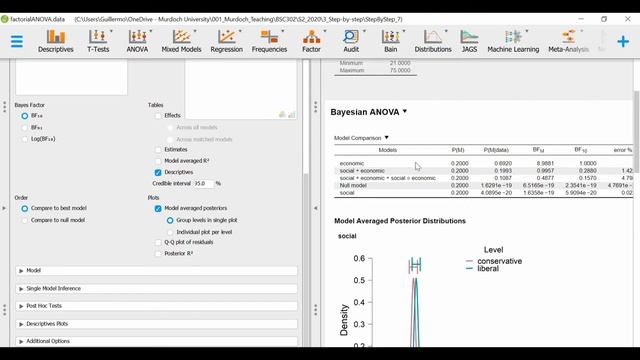Expand the Additional Options section

point(156,341)
